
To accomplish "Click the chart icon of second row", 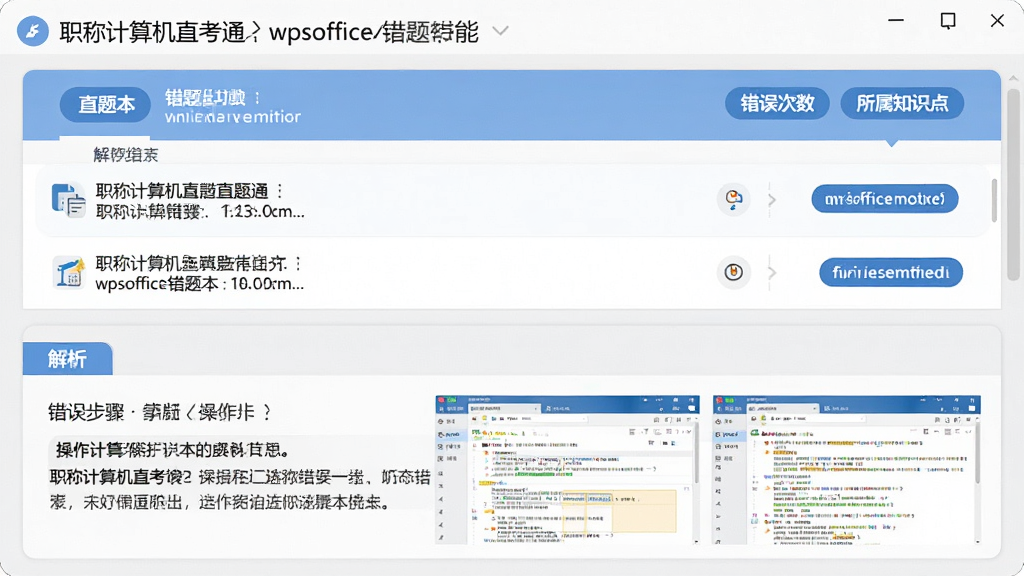I will click(x=69, y=272).
